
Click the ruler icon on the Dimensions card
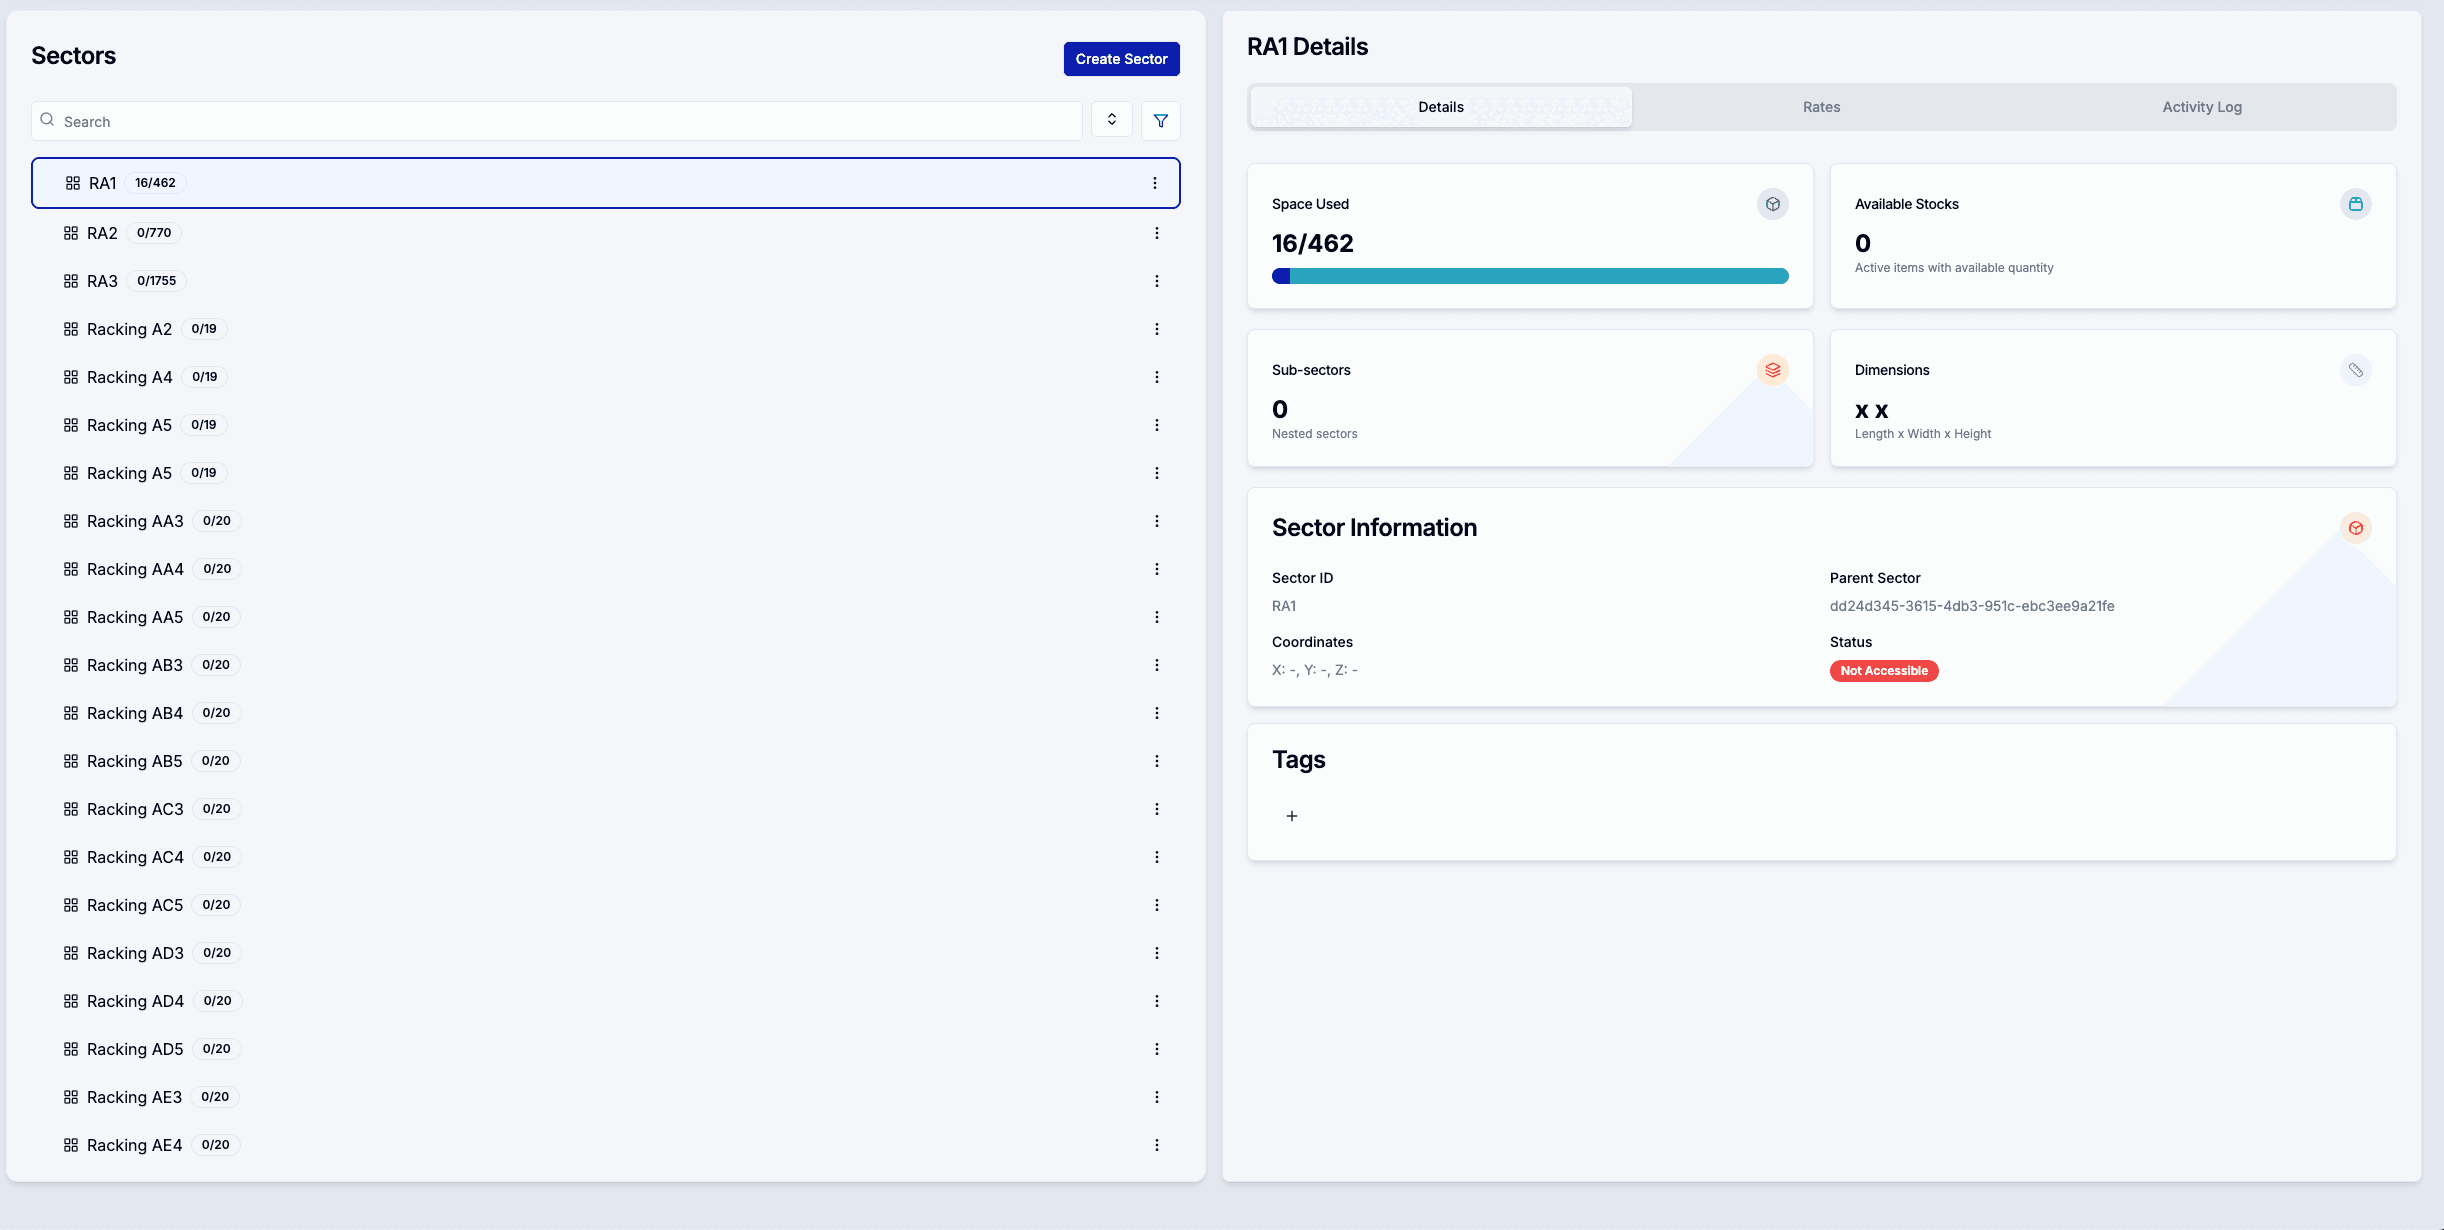tap(2356, 369)
